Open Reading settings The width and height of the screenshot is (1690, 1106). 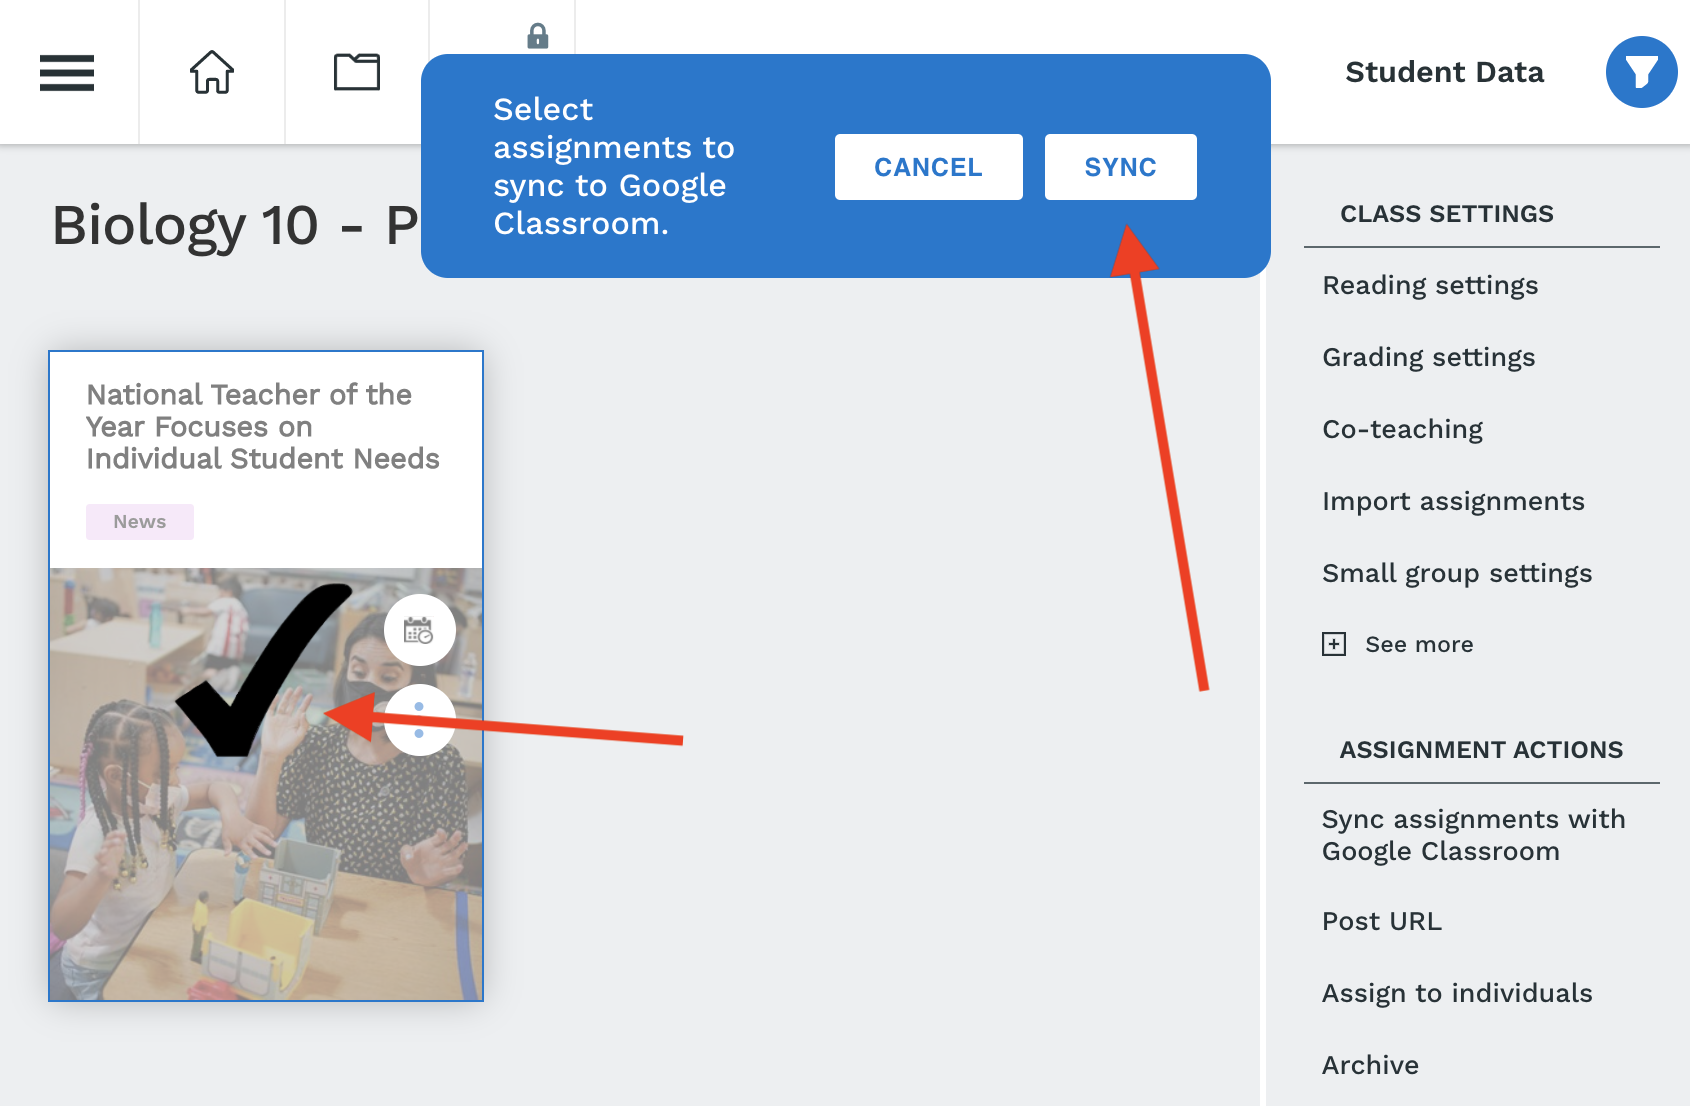point(1430,286)
